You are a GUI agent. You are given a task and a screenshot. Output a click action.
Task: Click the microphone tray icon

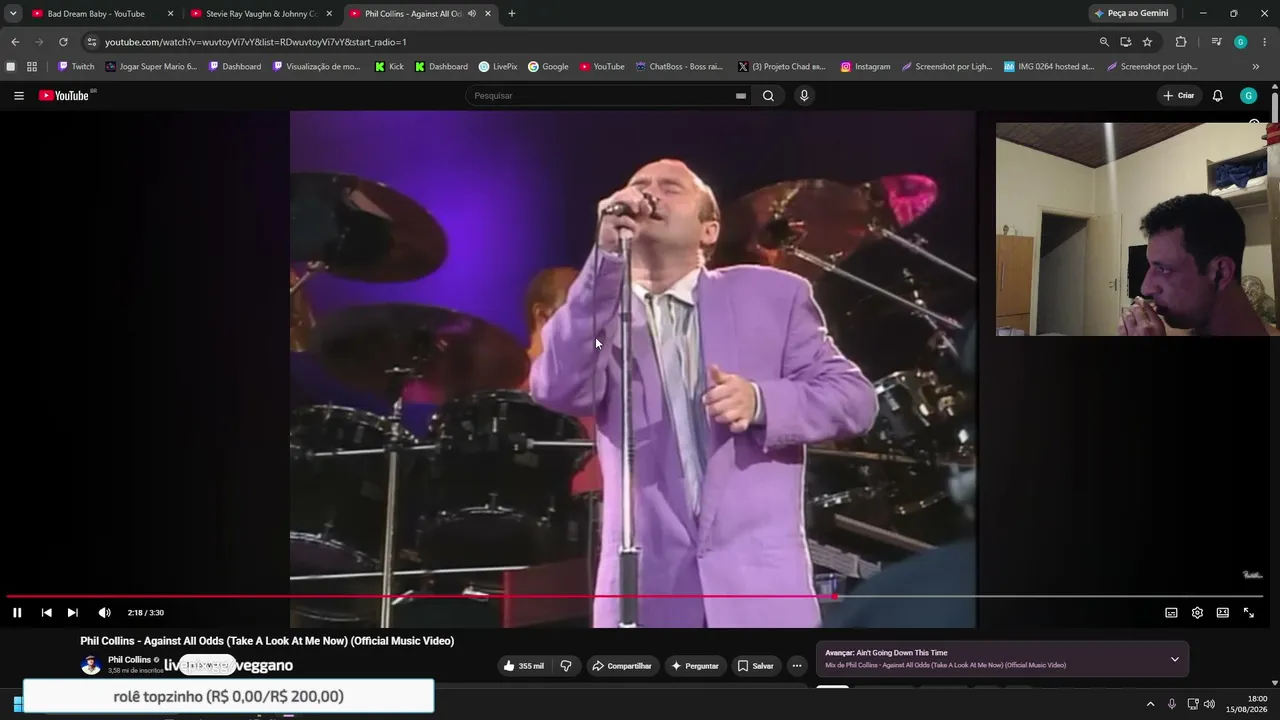coord(1172,704)
